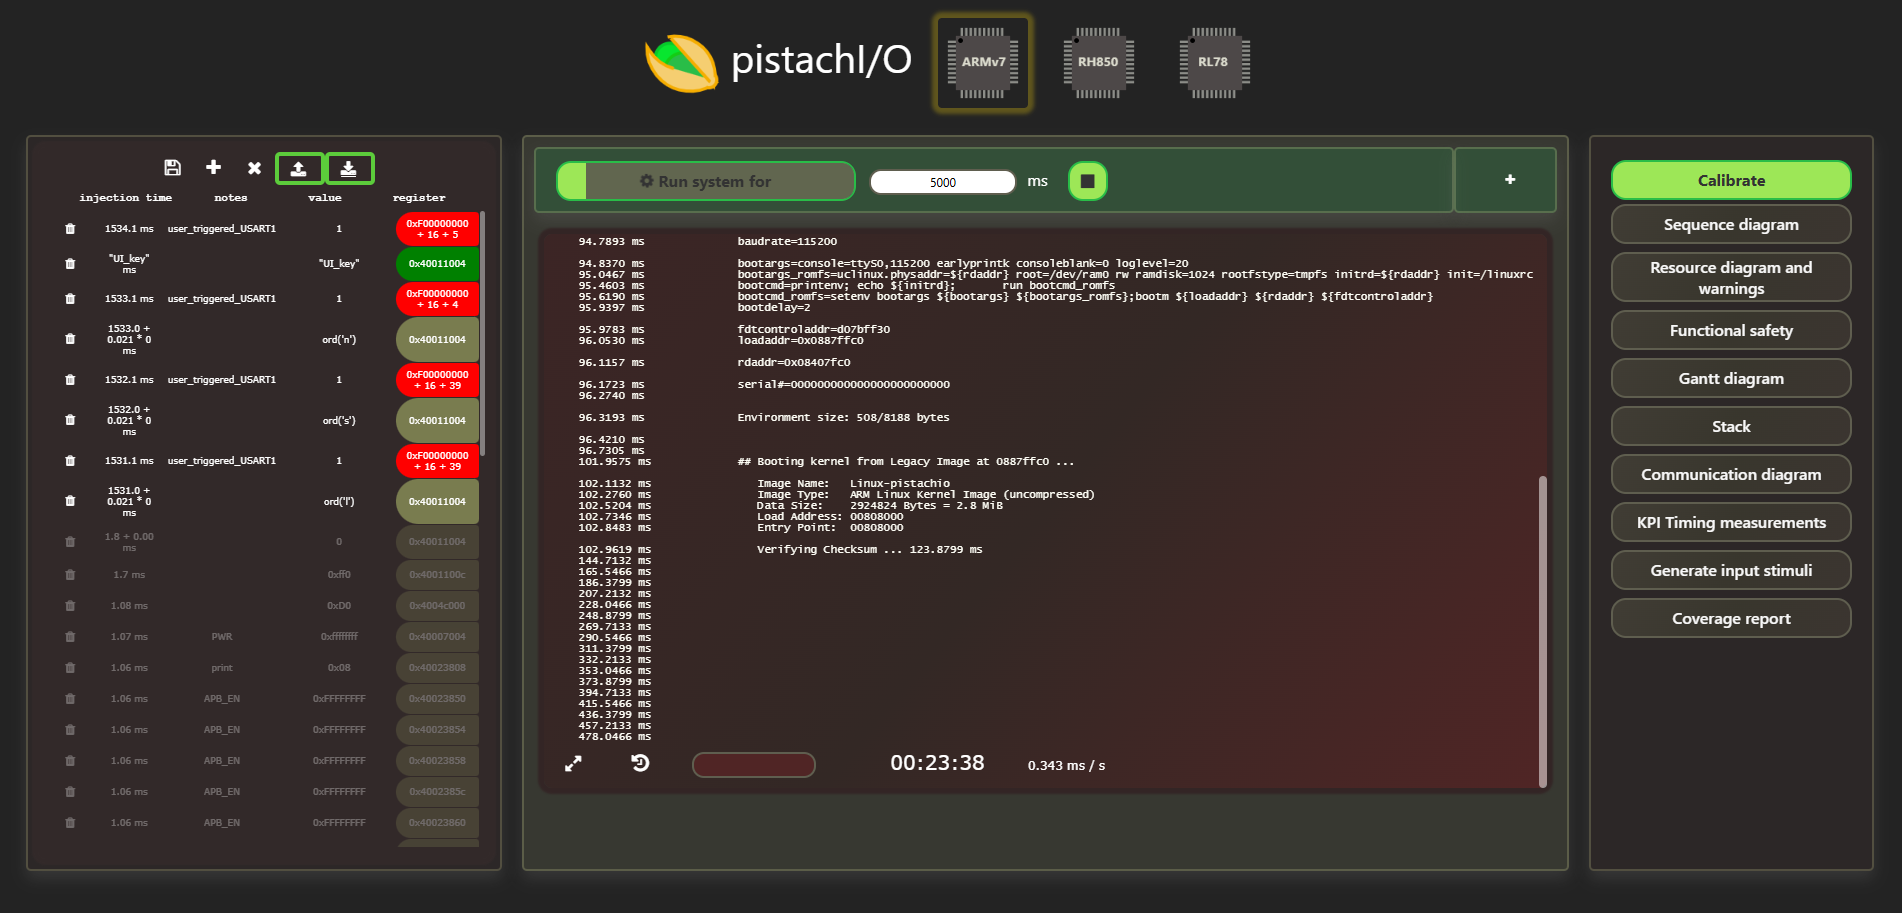Click the plus panel beside run bar
Viewport: 1902px width, 913px height.
point(1509,180)
